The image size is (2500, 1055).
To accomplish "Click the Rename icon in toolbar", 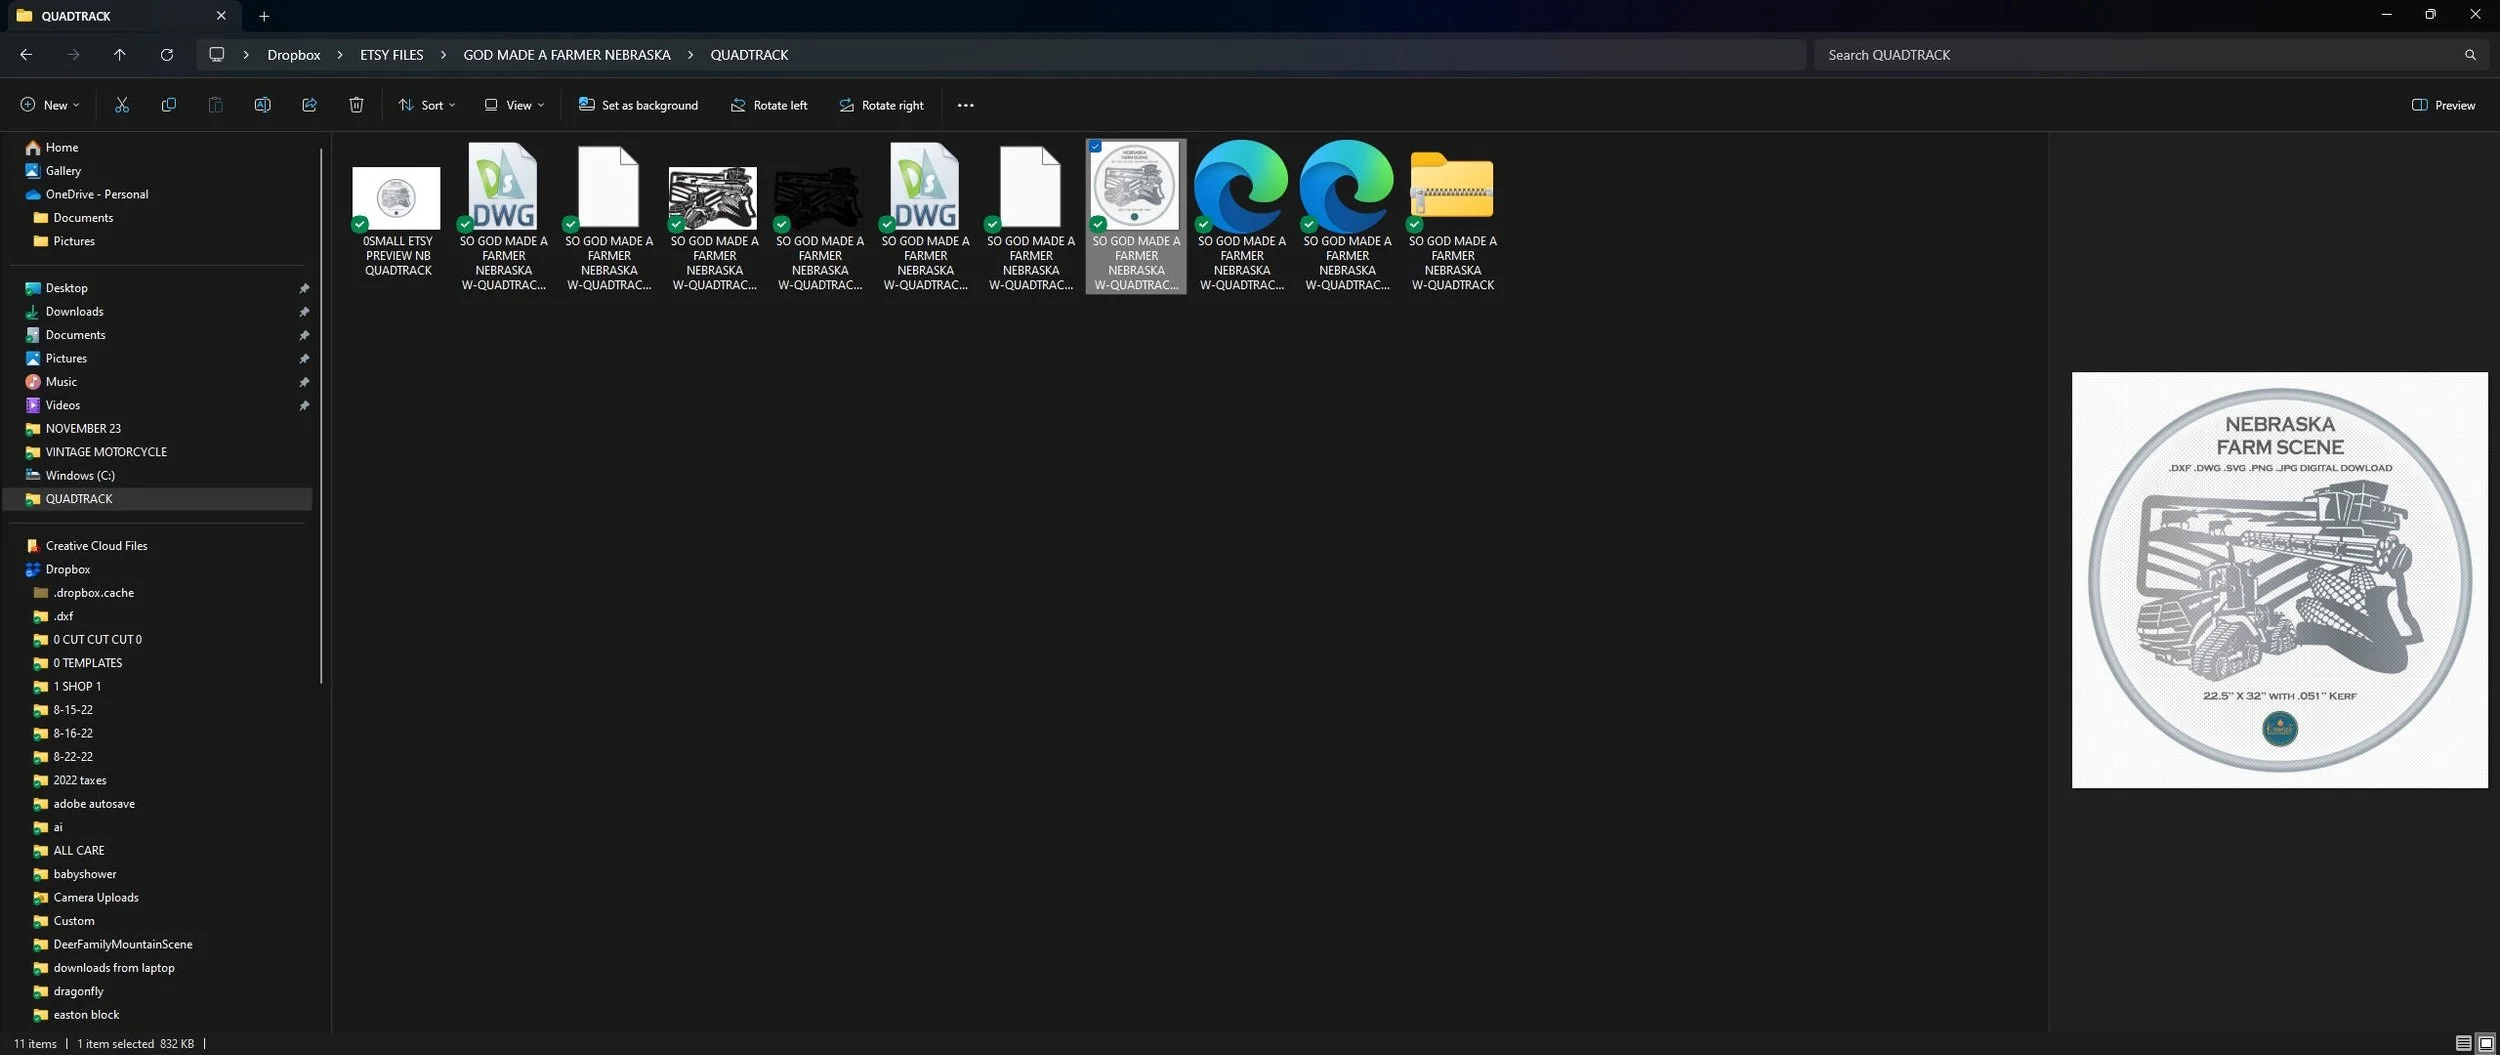I will pyautogui.click(x=262, y=105).
